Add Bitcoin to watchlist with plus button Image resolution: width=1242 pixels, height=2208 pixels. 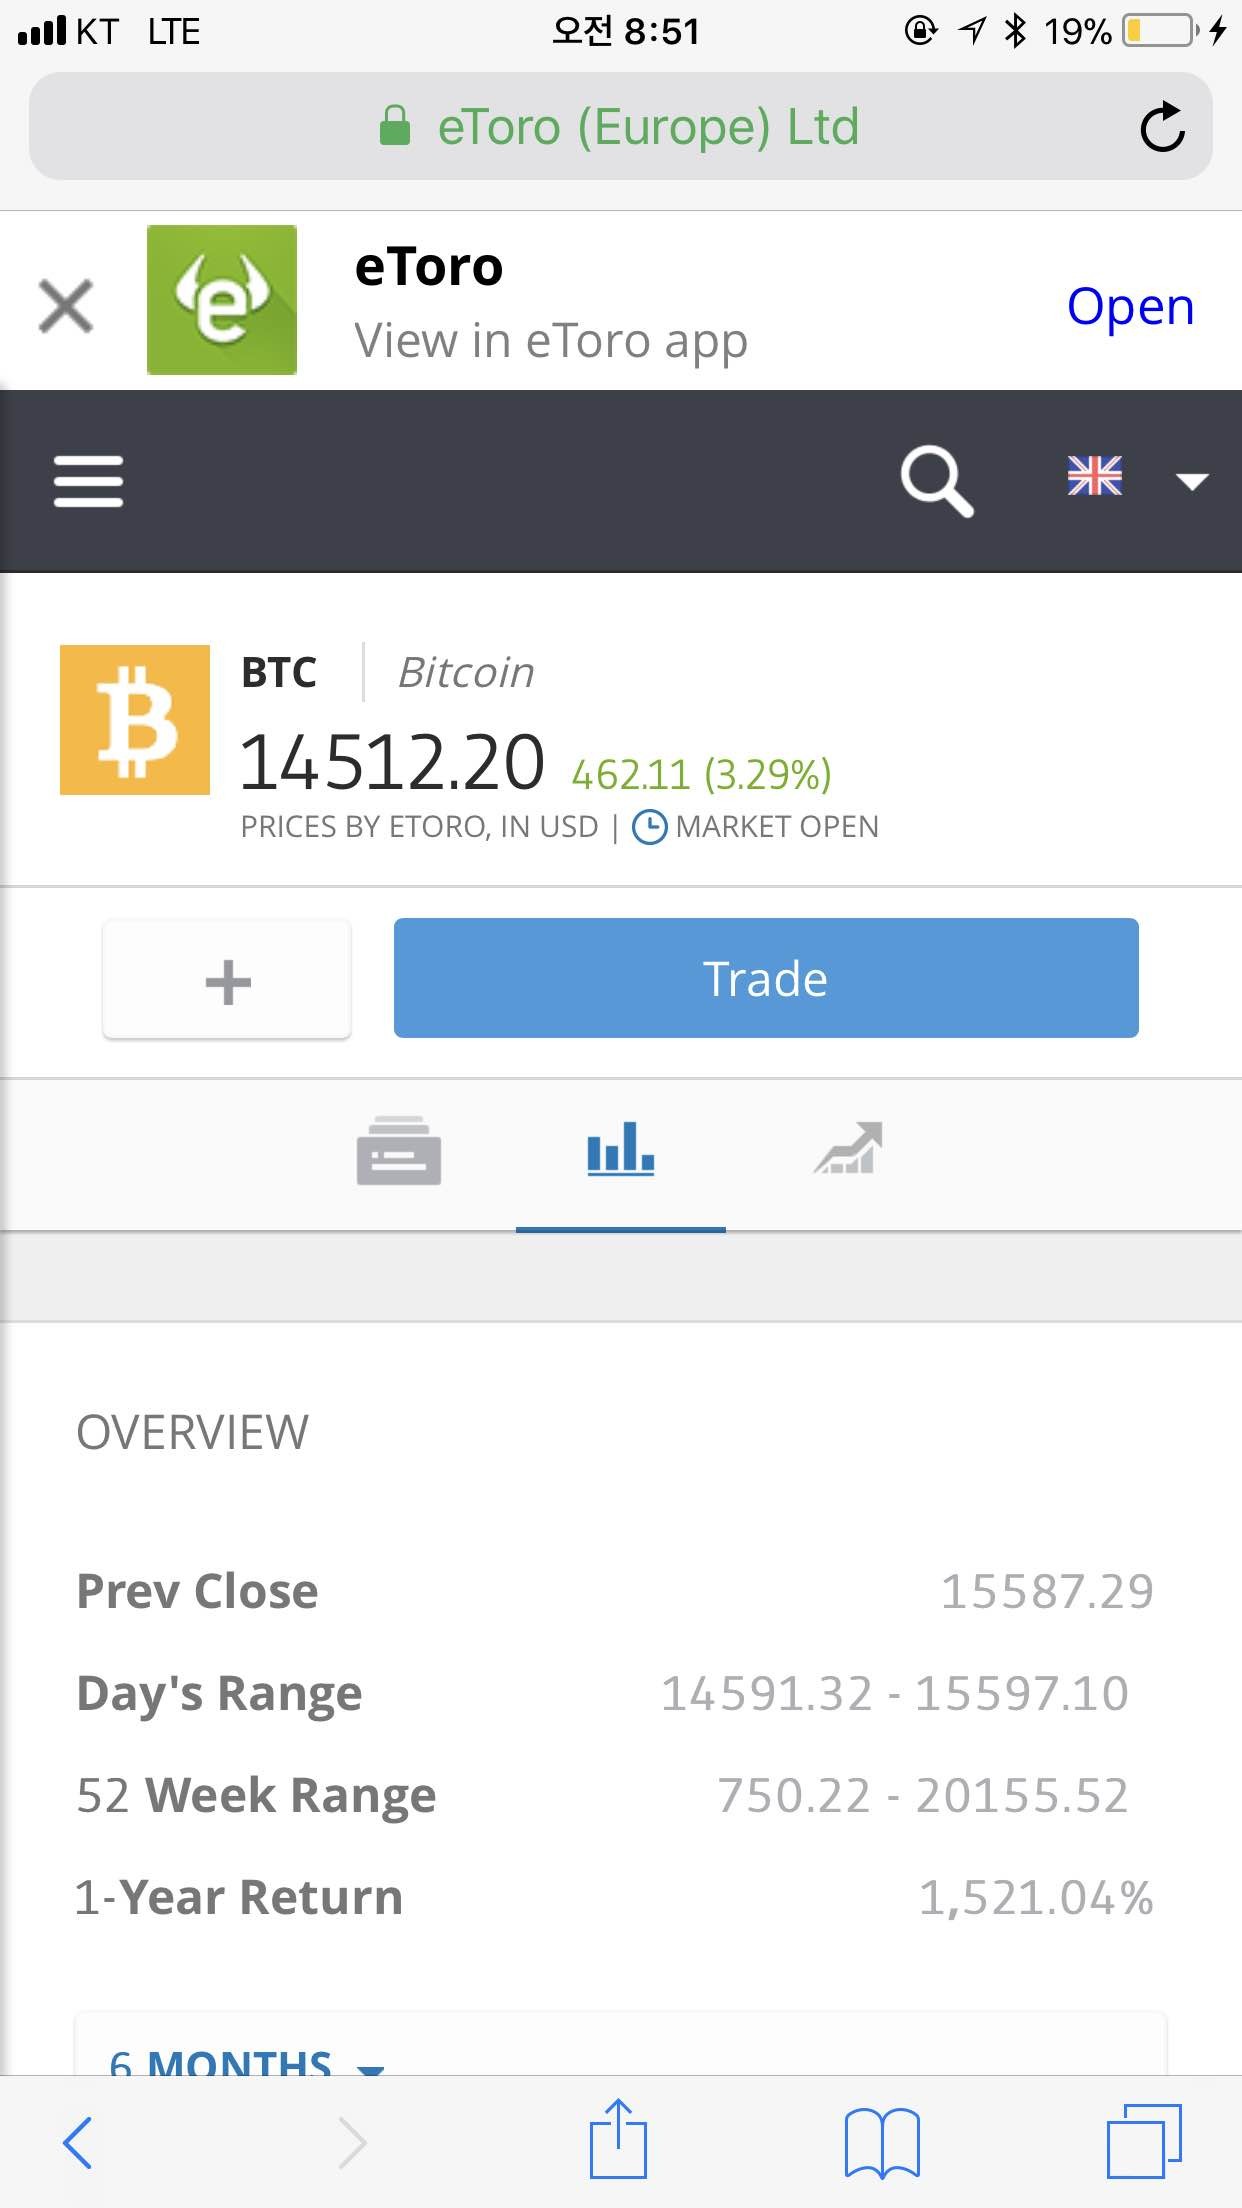(227, 980)
